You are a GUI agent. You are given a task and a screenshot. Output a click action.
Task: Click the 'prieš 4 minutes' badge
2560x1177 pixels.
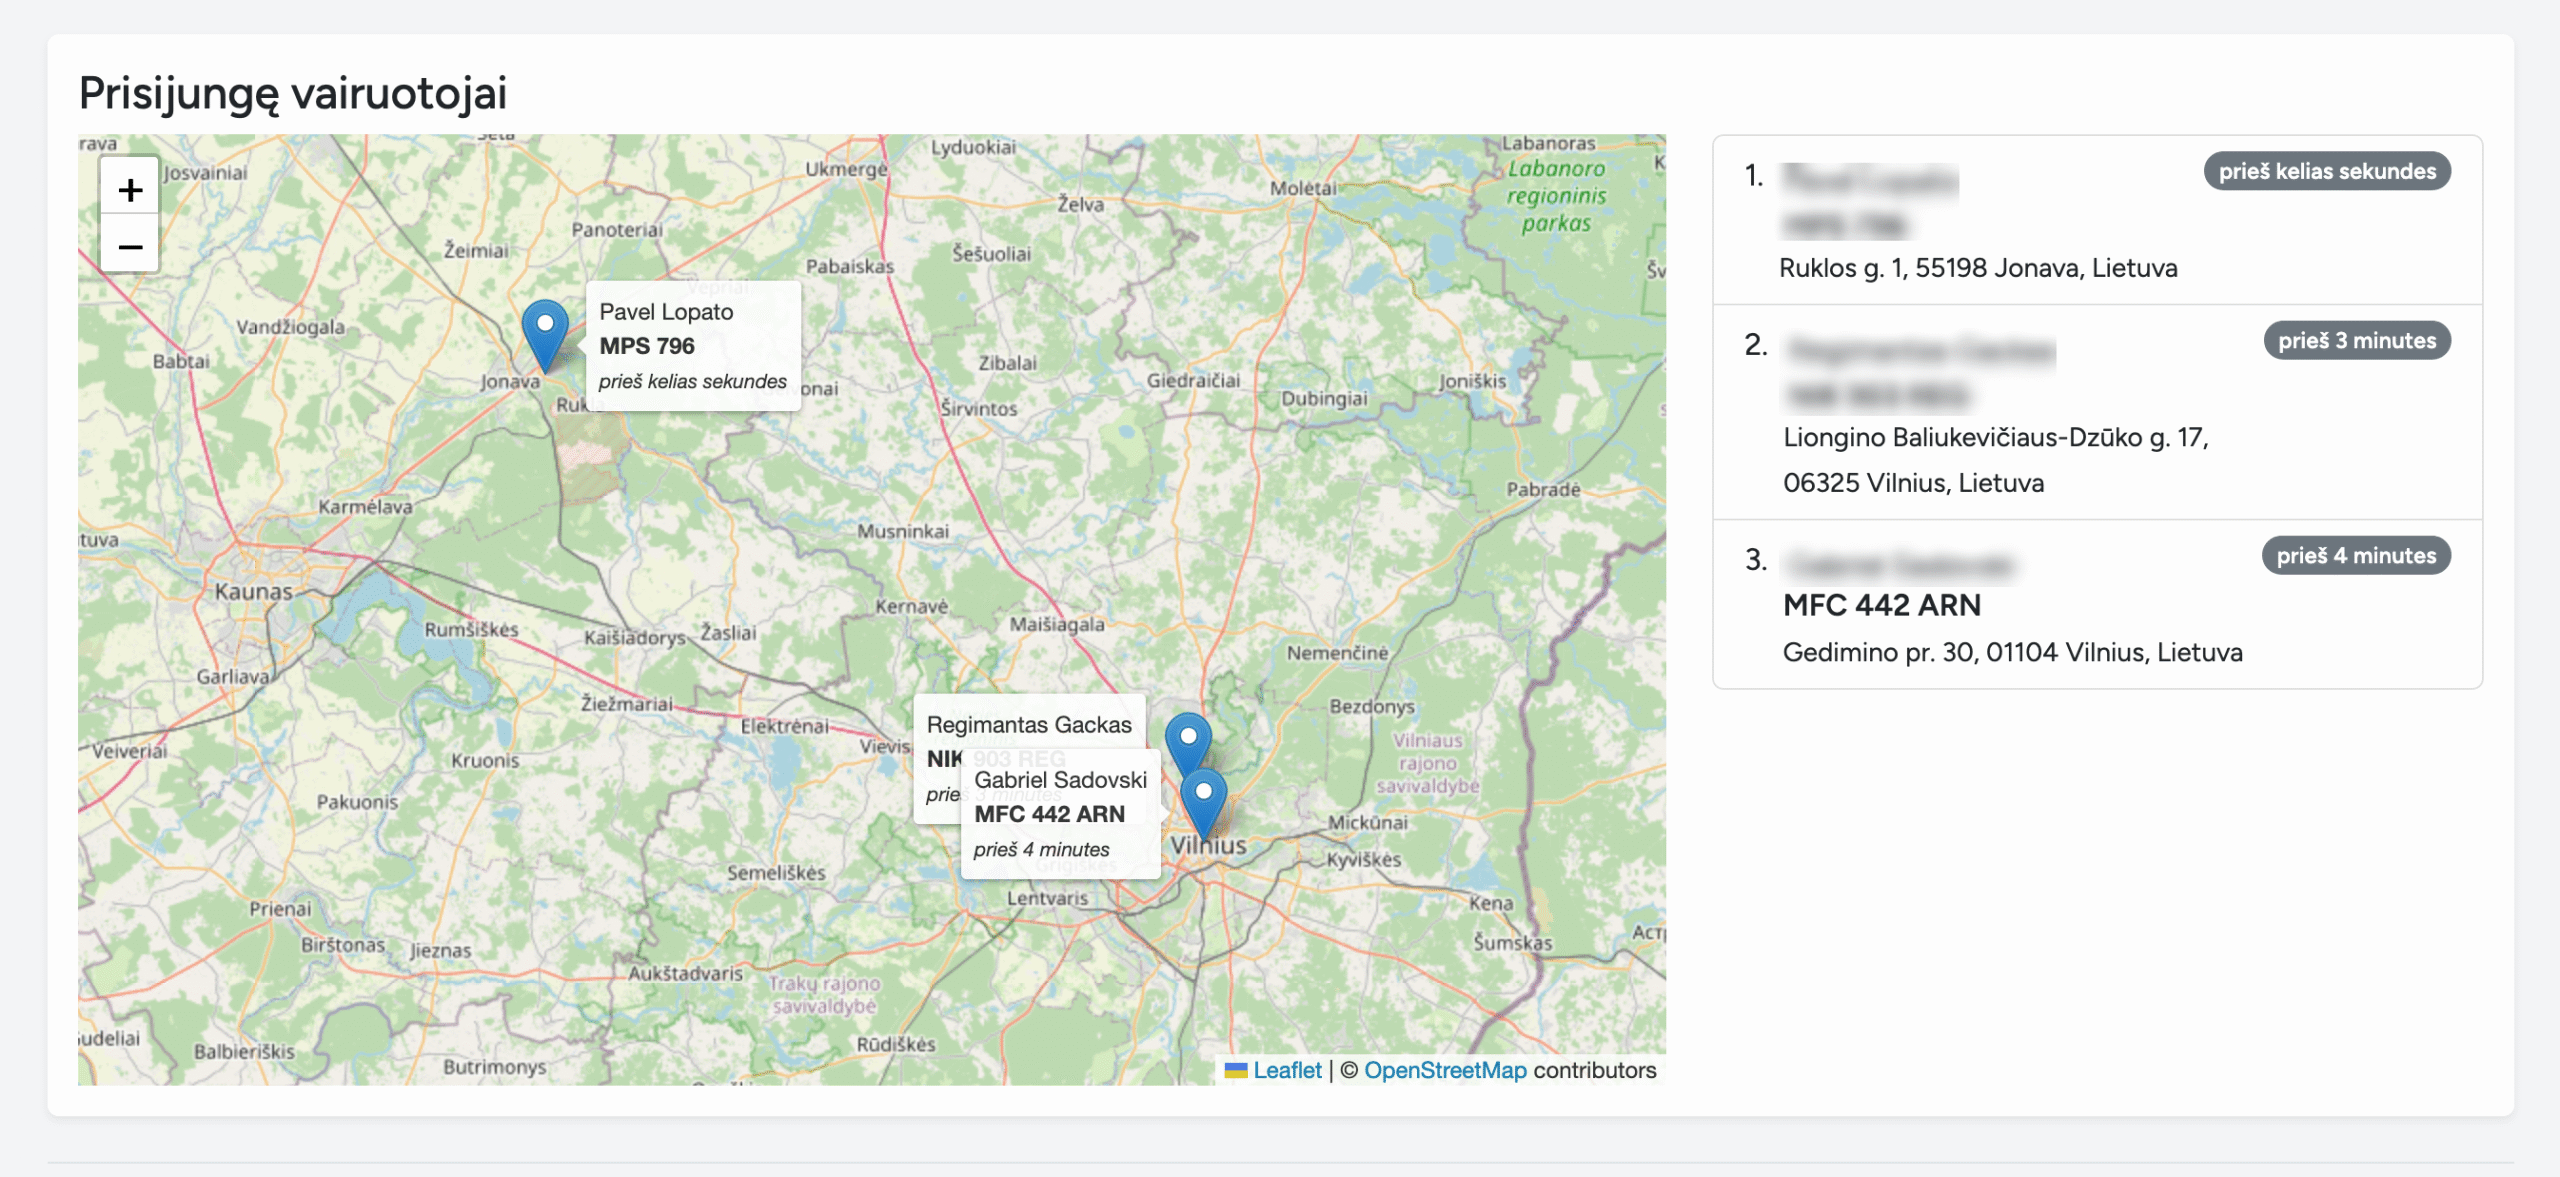click(2355, 555)
